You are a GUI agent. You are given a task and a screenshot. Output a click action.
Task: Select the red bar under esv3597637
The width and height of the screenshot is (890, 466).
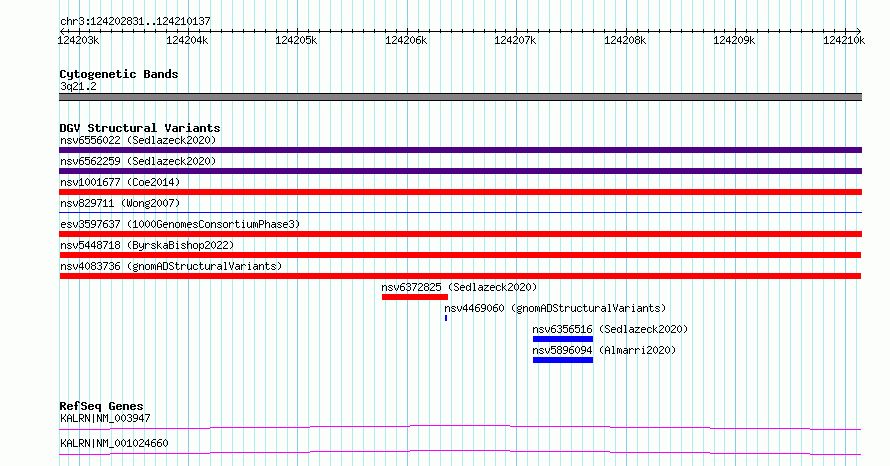pos(460,234)
